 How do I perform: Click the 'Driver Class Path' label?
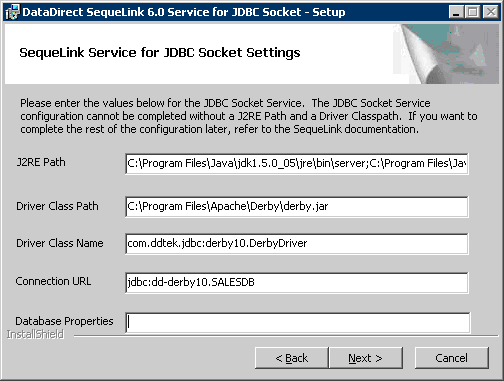[x=57, y=206]
